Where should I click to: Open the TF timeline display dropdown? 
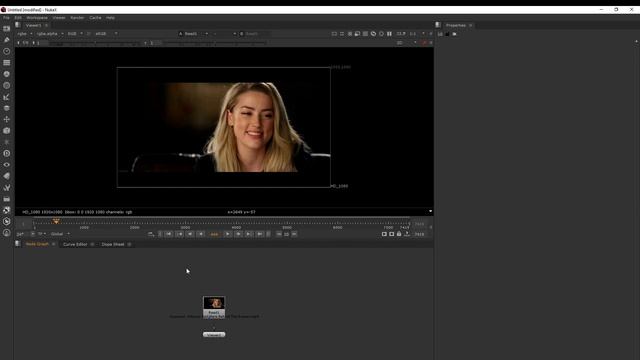42,234
